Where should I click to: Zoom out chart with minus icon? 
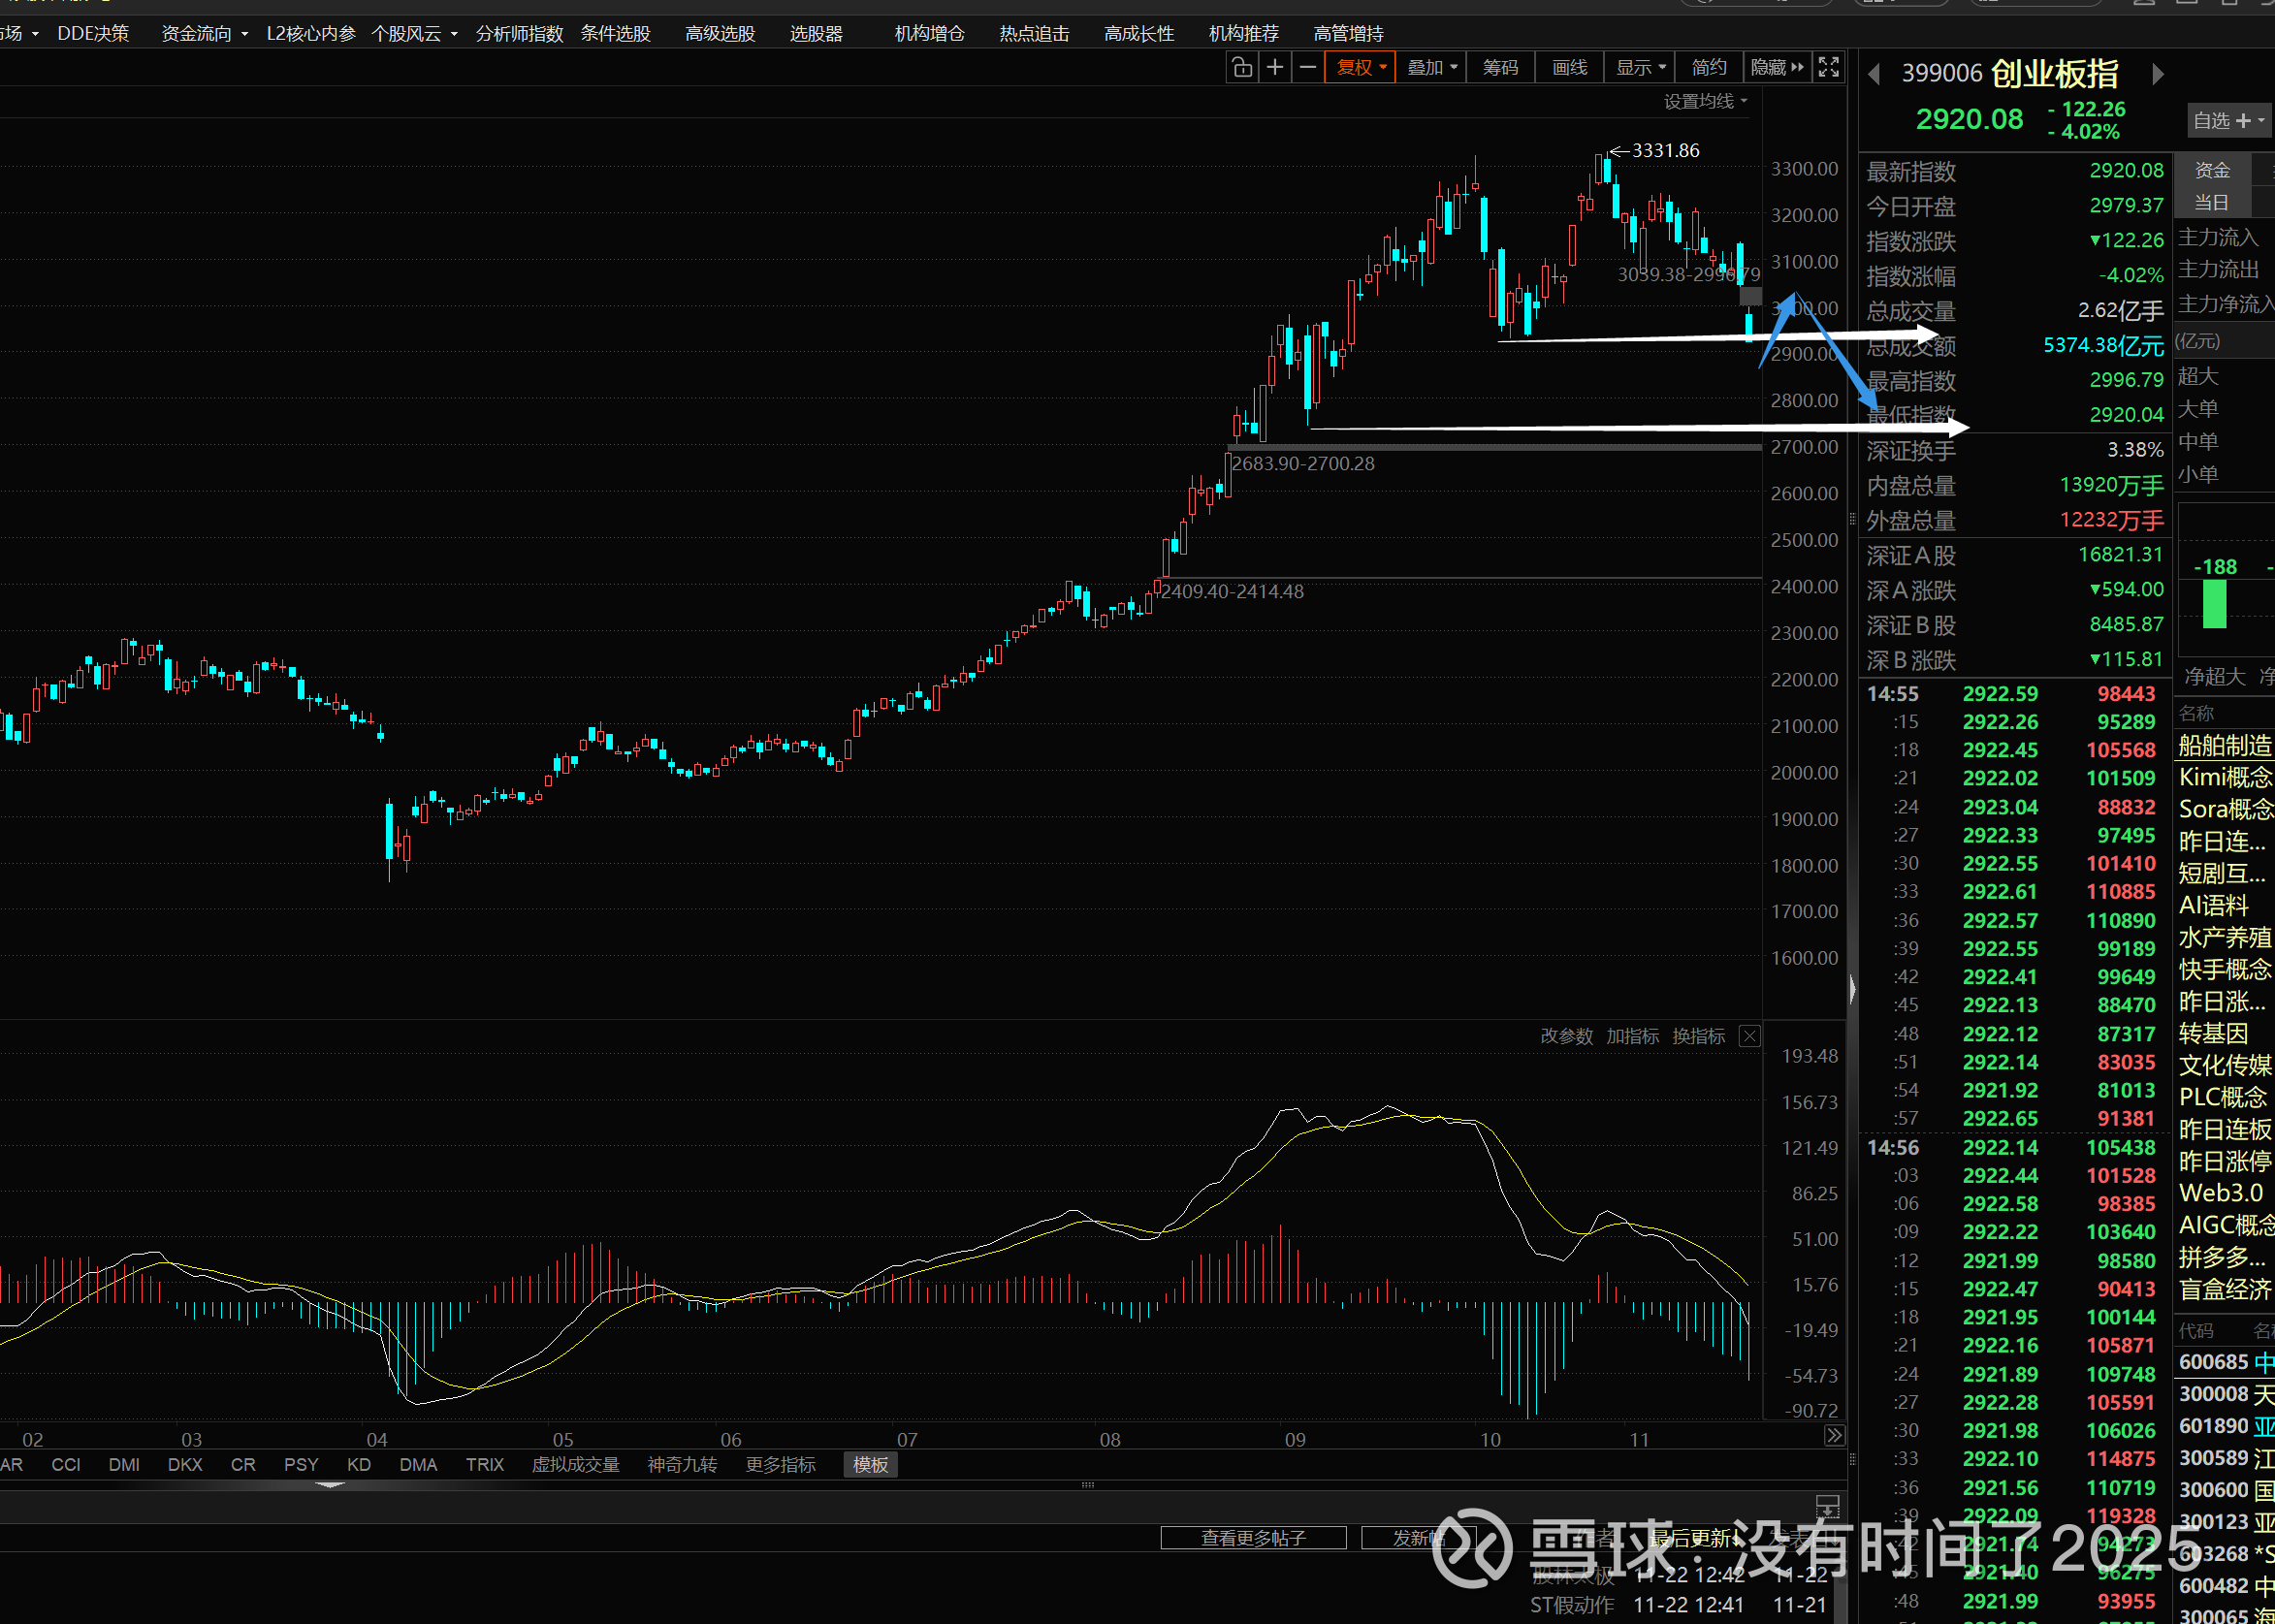[x=1308, y=67]
